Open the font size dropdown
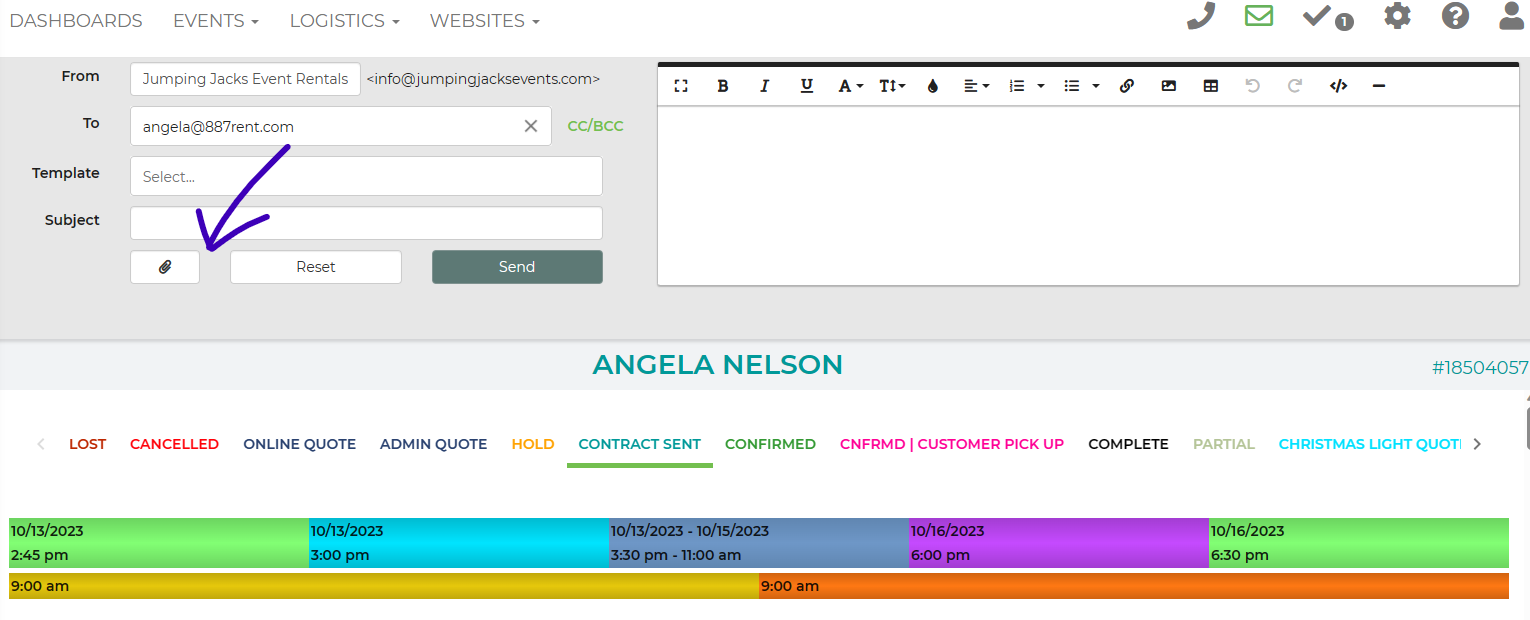 (x=891, y=86)
